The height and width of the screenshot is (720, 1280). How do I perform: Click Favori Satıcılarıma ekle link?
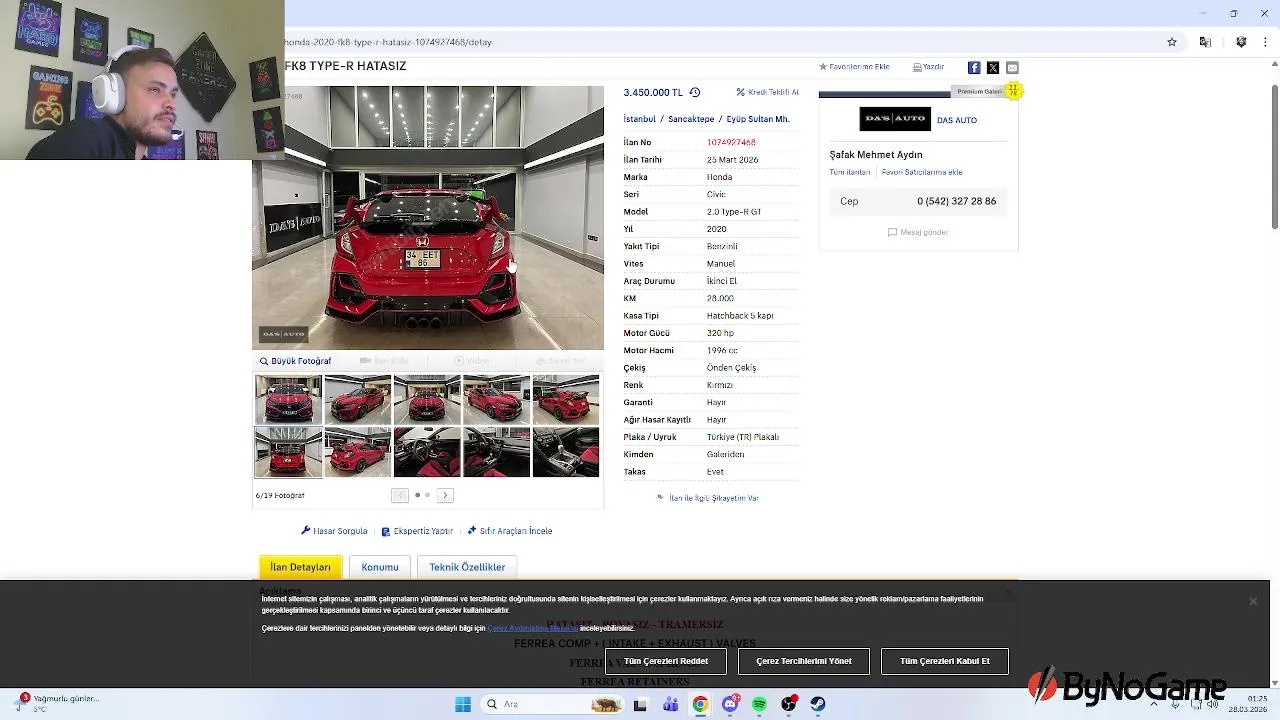click(922, 172)
